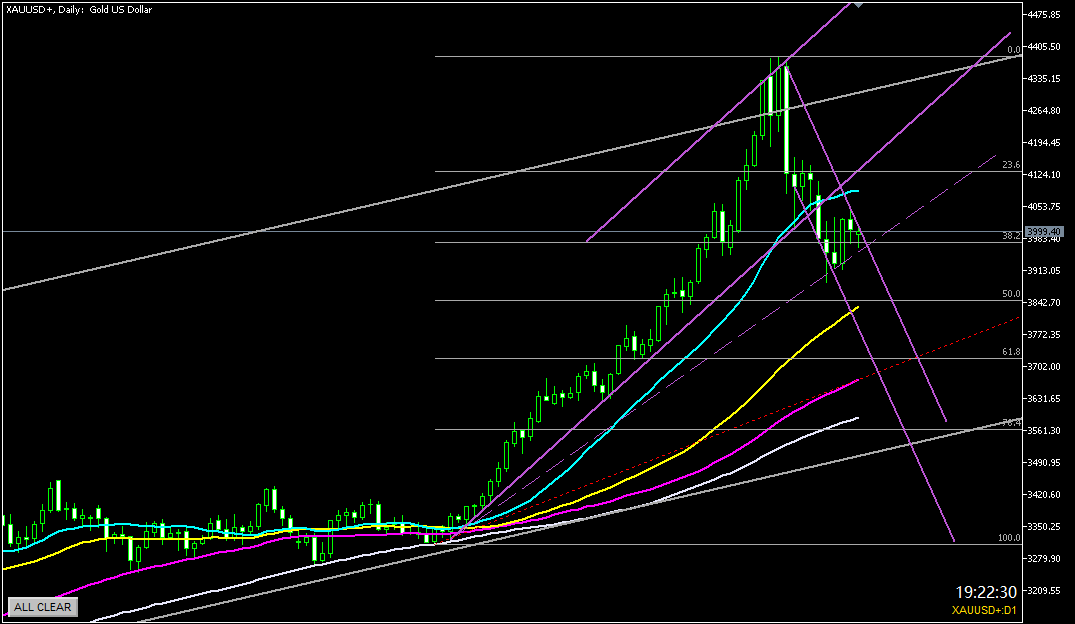
Task: Click the 4124.10 price scale value
Action: pos(1043,175)
